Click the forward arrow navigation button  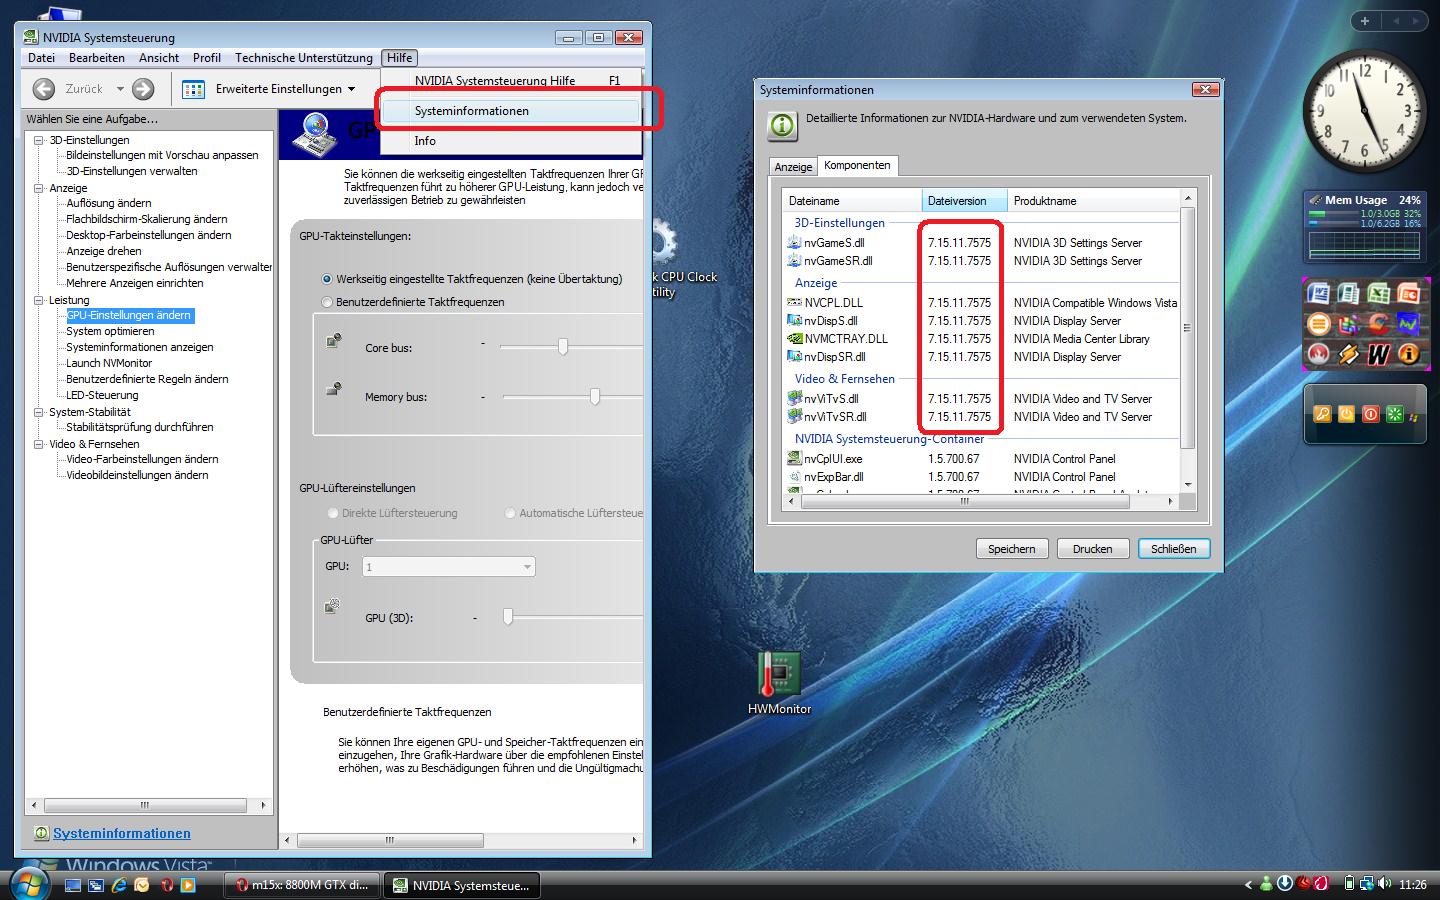click(x=143, y=89)
